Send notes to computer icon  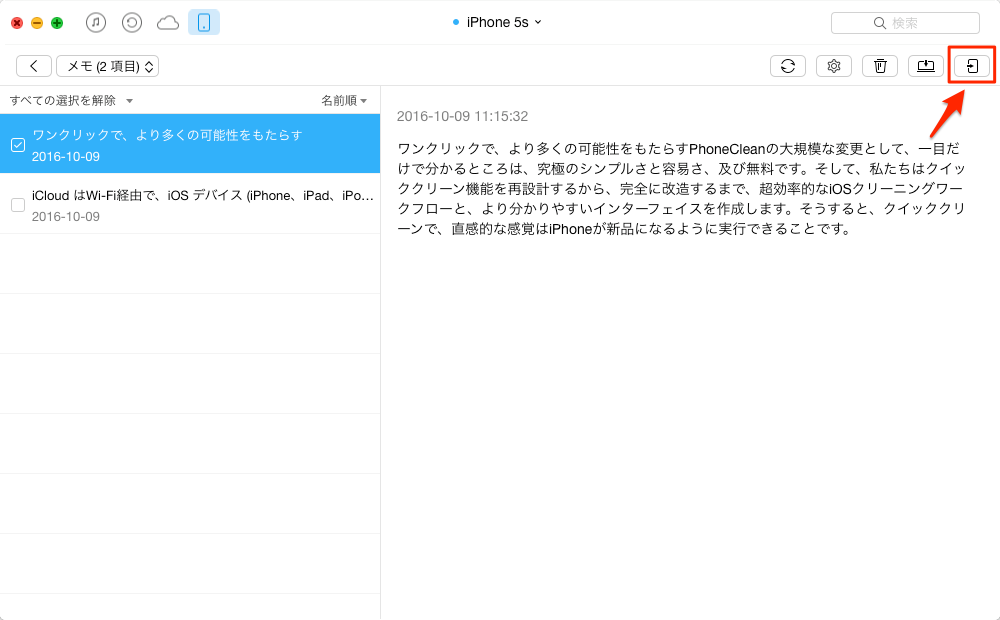925,66
